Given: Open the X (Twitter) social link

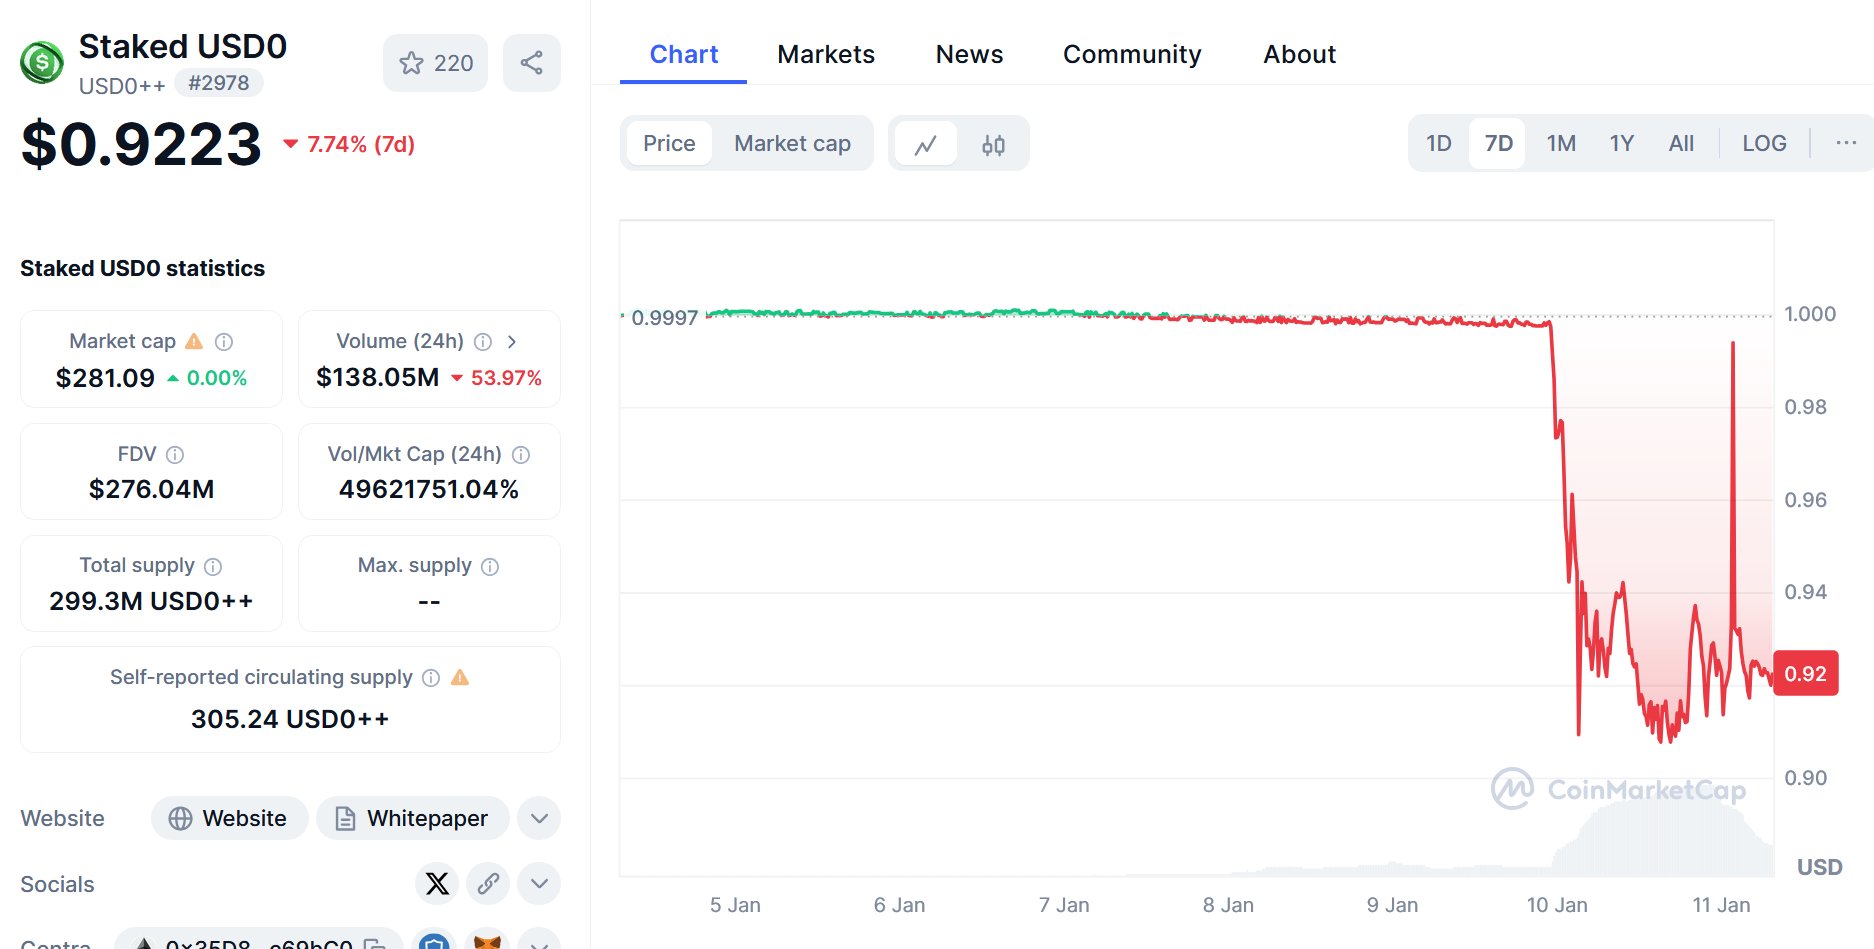Looking at the screenshot, I should [x=437, y=883].
